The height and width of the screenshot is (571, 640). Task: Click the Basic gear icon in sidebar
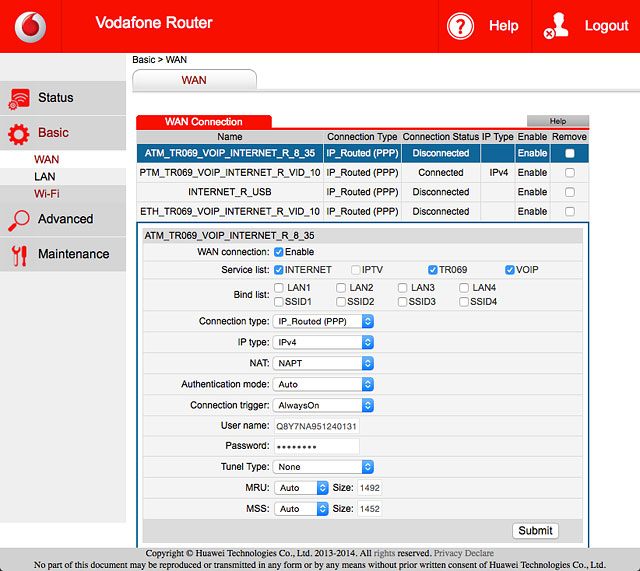19,134
